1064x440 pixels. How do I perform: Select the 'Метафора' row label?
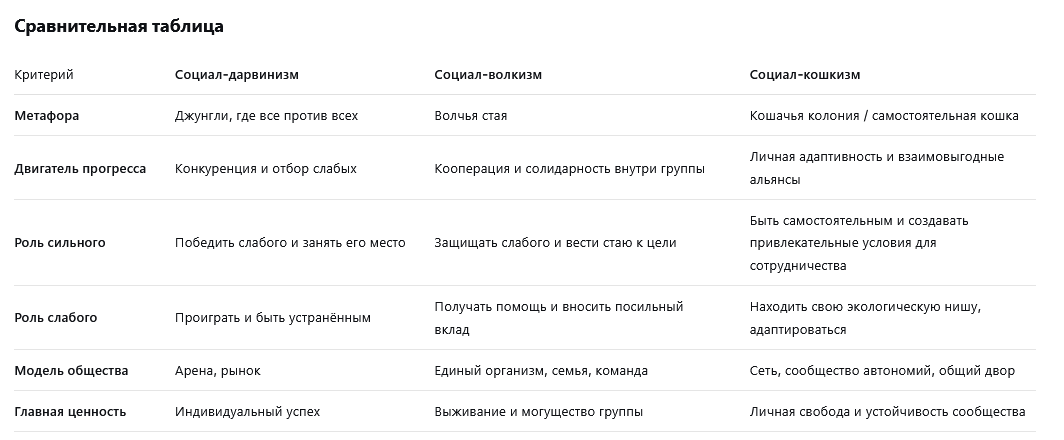coord(47,116)
